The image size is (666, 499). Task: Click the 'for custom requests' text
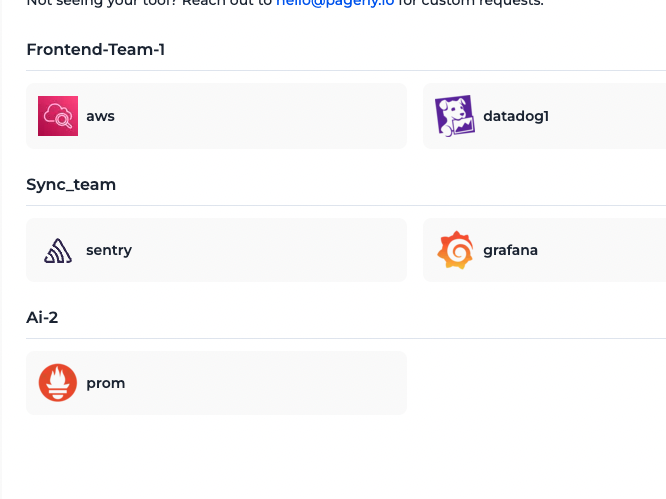(471, 3)
